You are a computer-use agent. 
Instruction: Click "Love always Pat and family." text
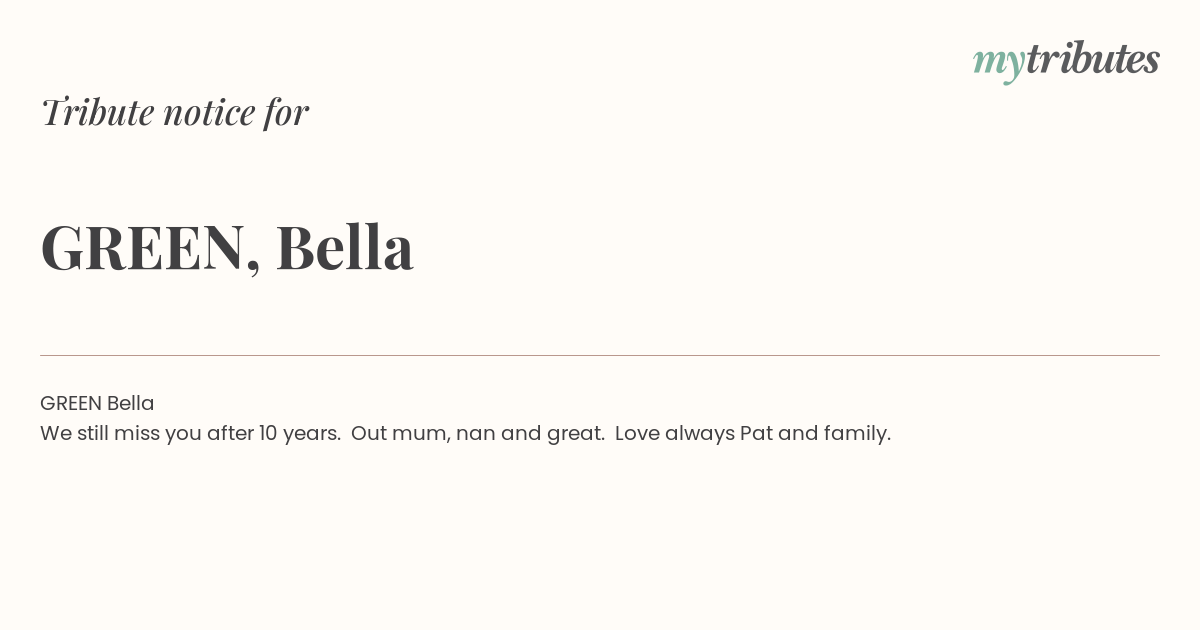[753, 433]
